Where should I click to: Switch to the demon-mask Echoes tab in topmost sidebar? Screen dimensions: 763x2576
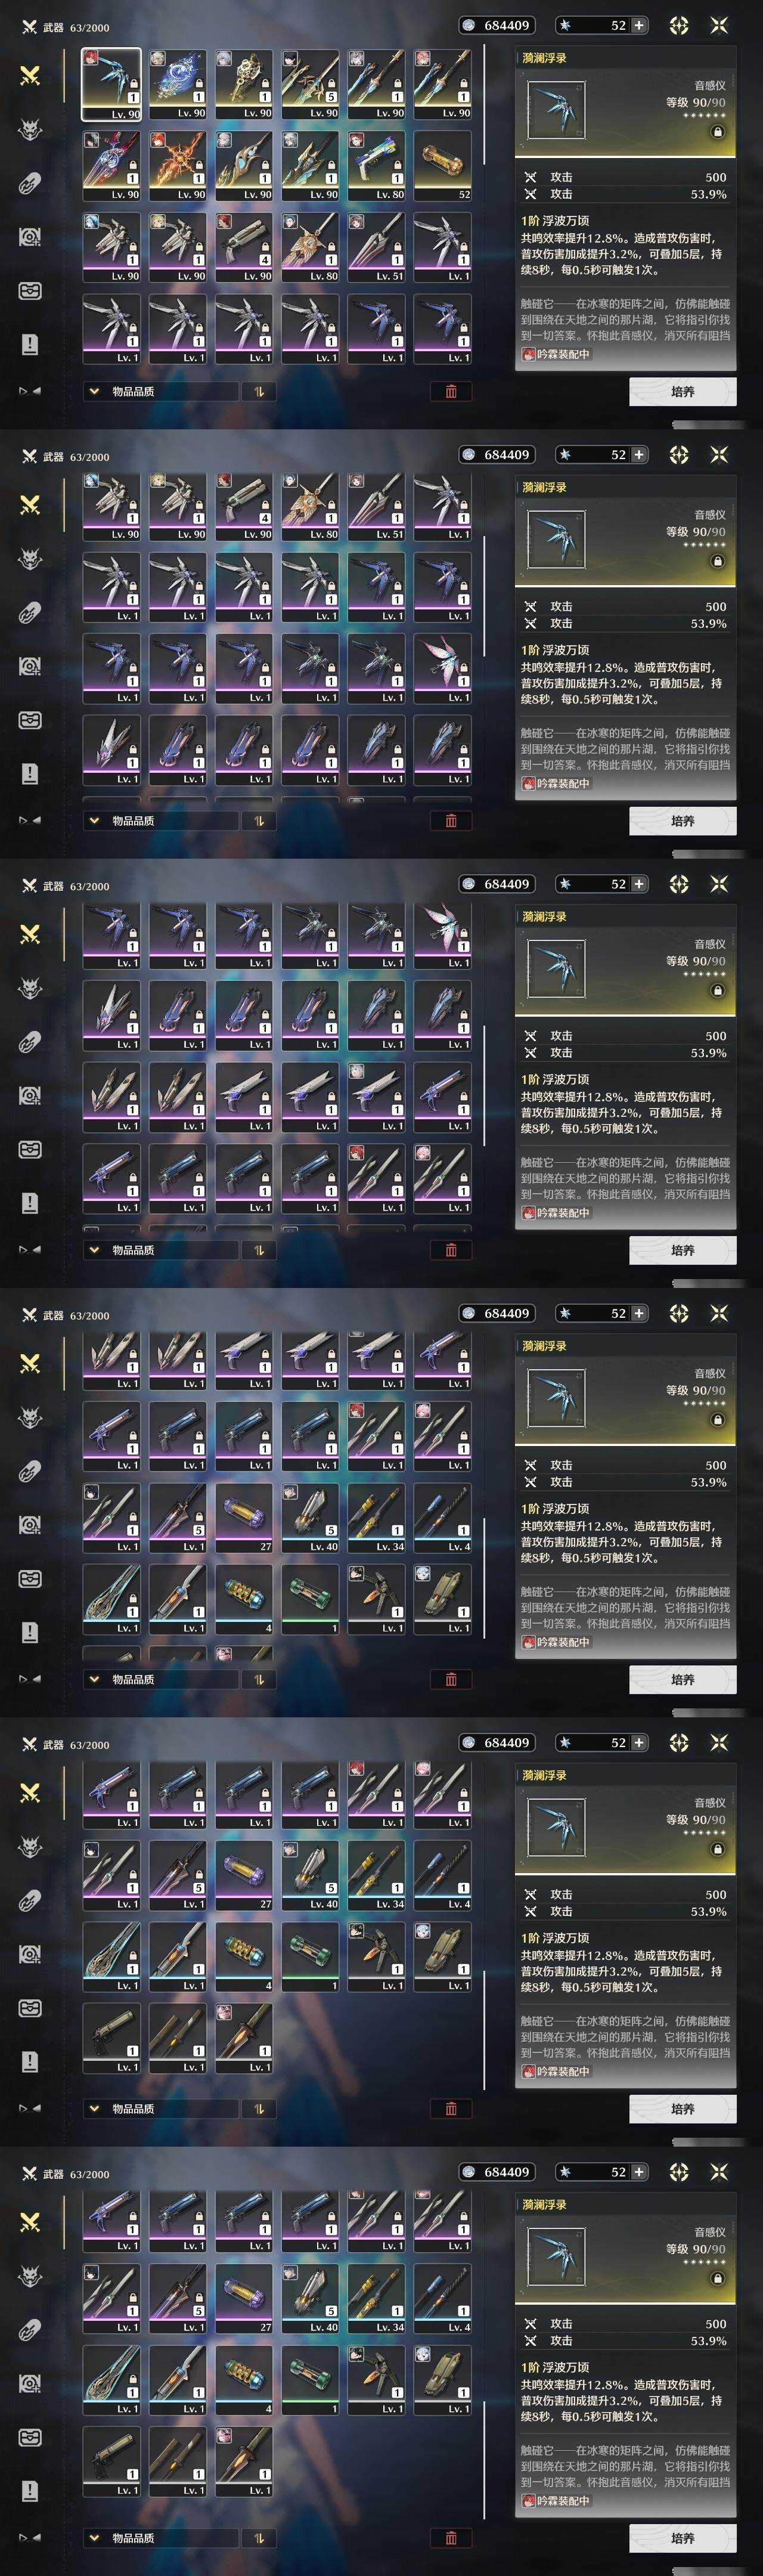pyautogui.click(x=30, y=129)
